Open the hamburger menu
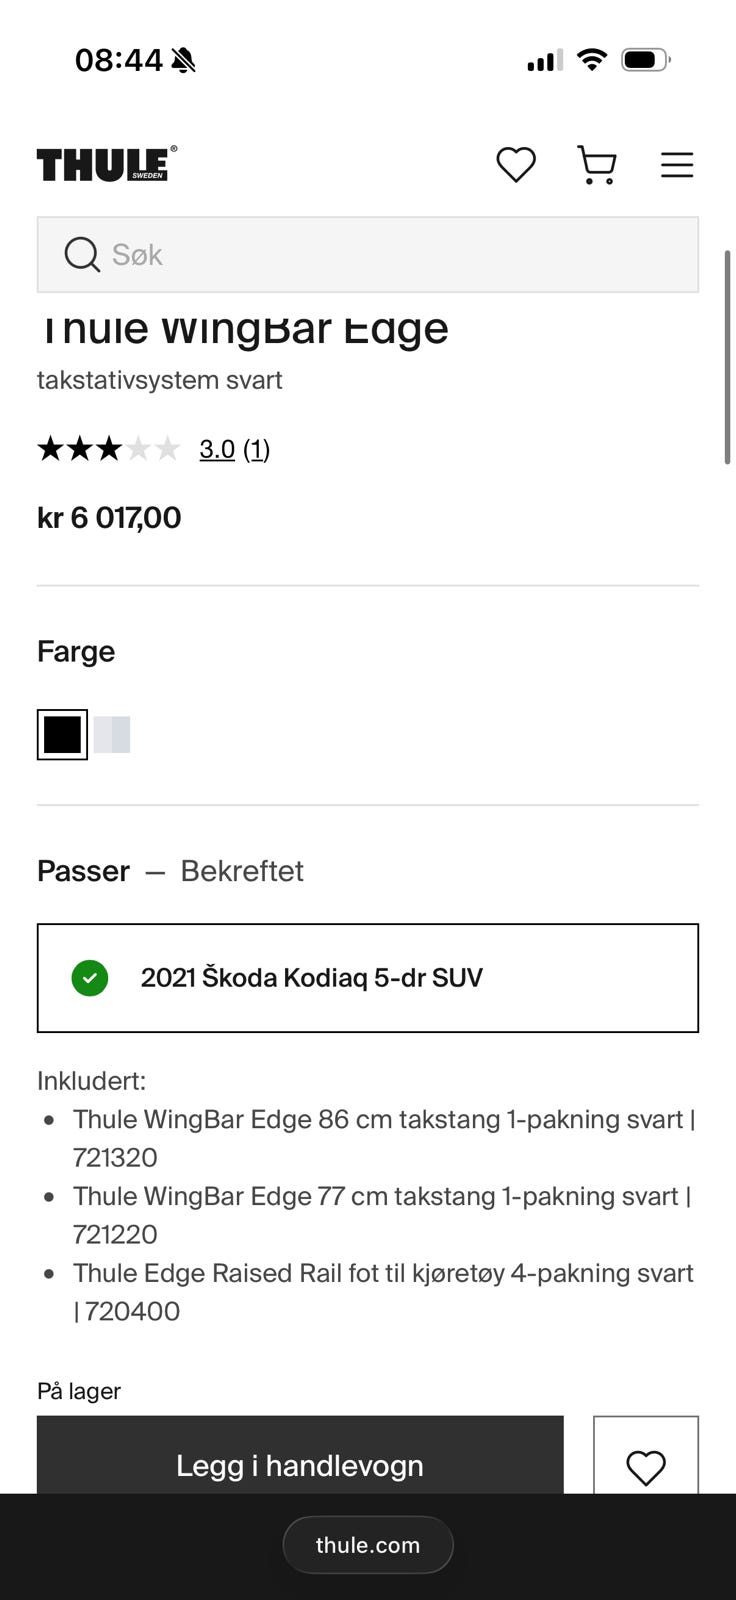 pyautogui.click(x=677, y=165)
